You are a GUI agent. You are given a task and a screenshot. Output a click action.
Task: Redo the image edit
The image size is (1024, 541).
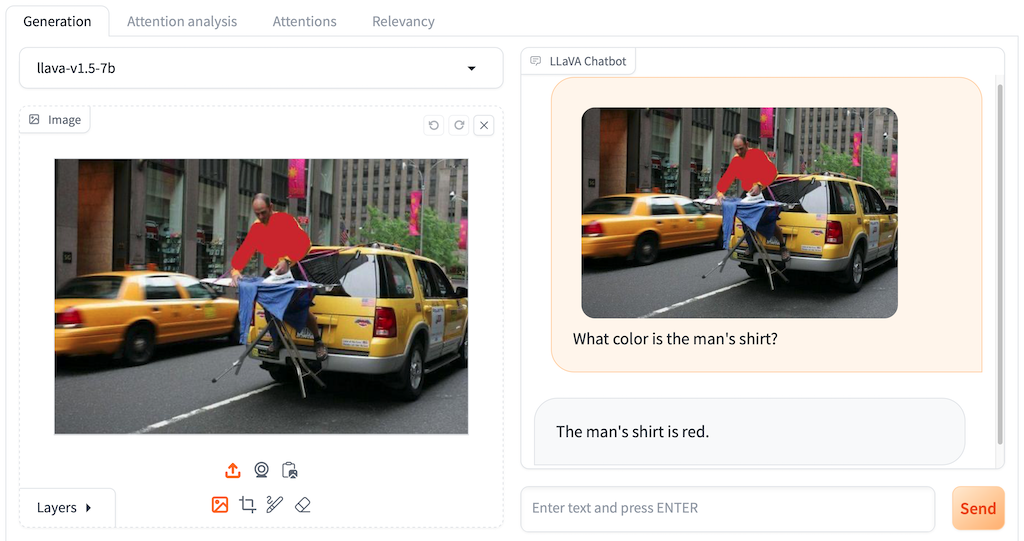(459, 125)
